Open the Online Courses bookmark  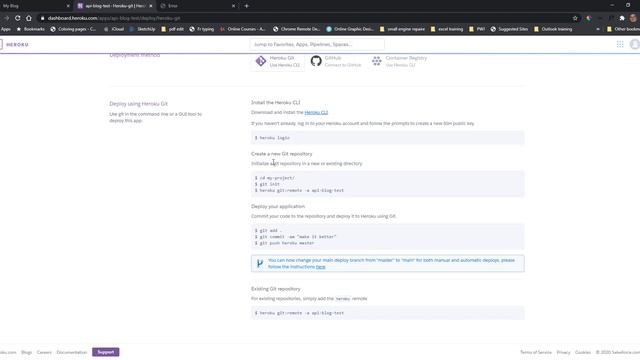click(x=243, y=29)
